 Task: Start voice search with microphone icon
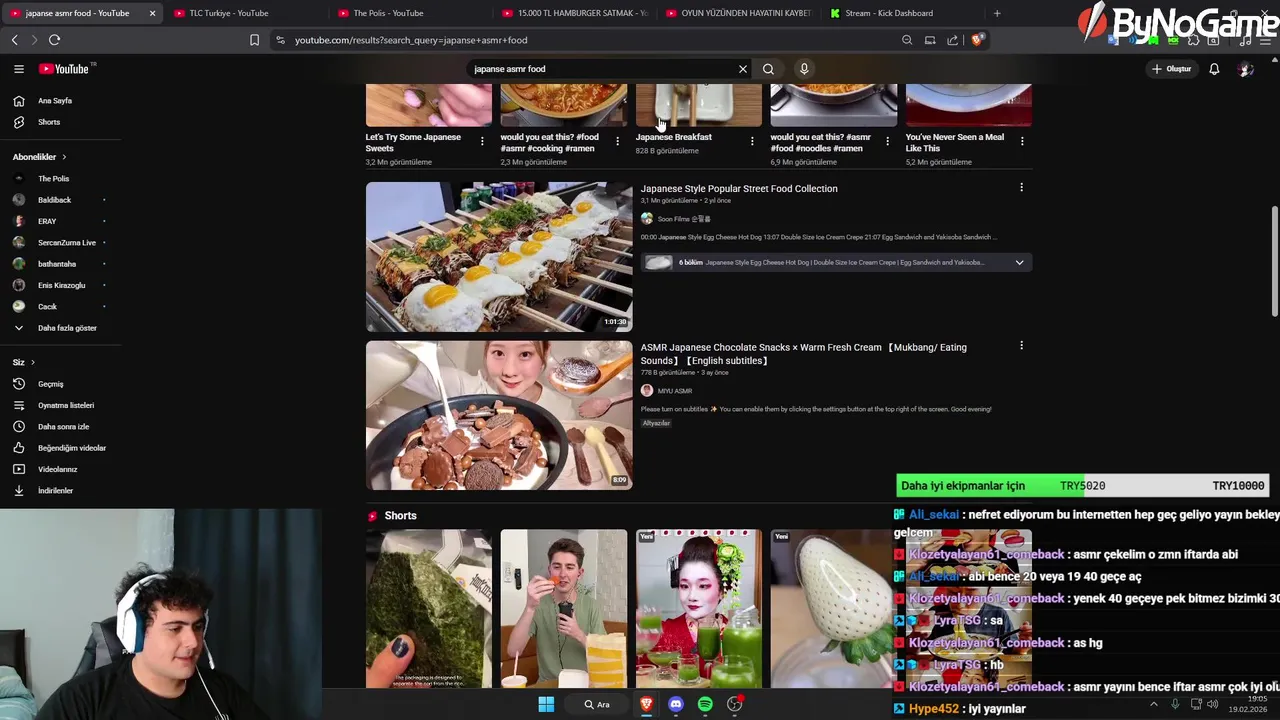(x=804, y=69)
